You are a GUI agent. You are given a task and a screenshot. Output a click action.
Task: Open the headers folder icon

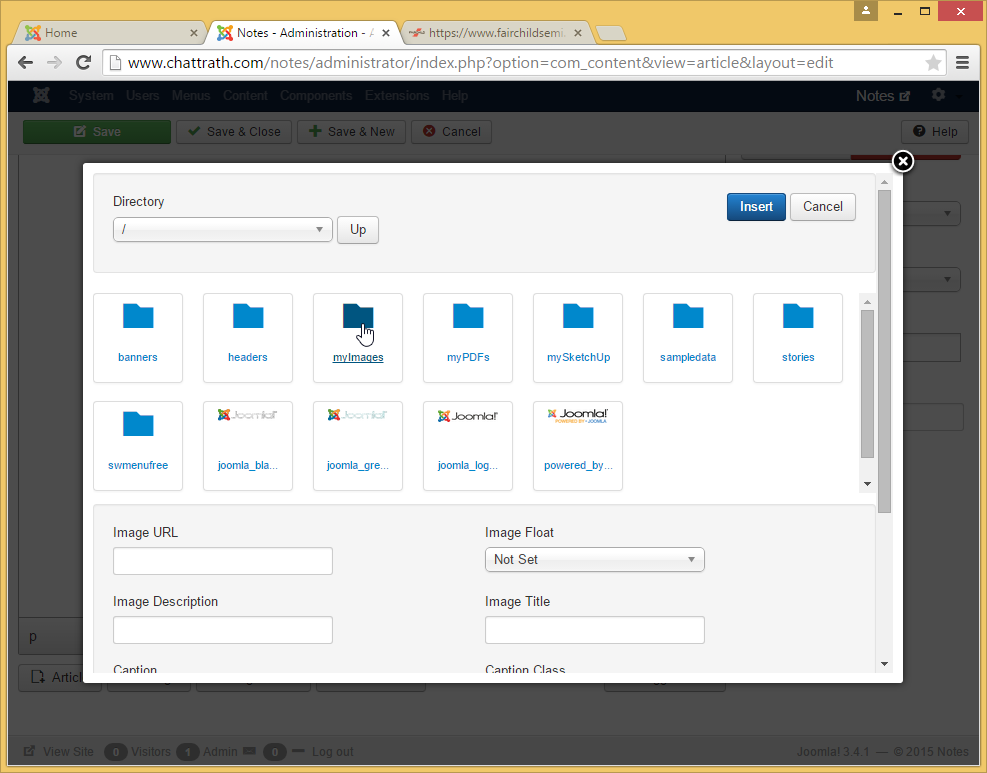(248, 317)
